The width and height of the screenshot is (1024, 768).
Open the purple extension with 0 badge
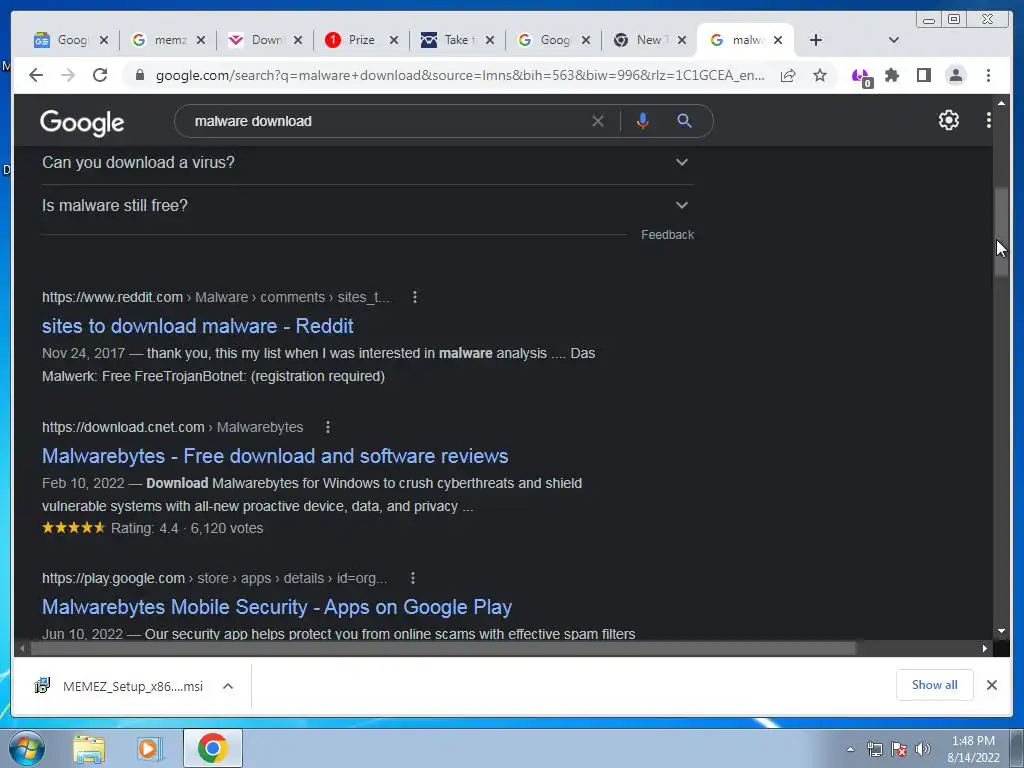tap(861, 76)
